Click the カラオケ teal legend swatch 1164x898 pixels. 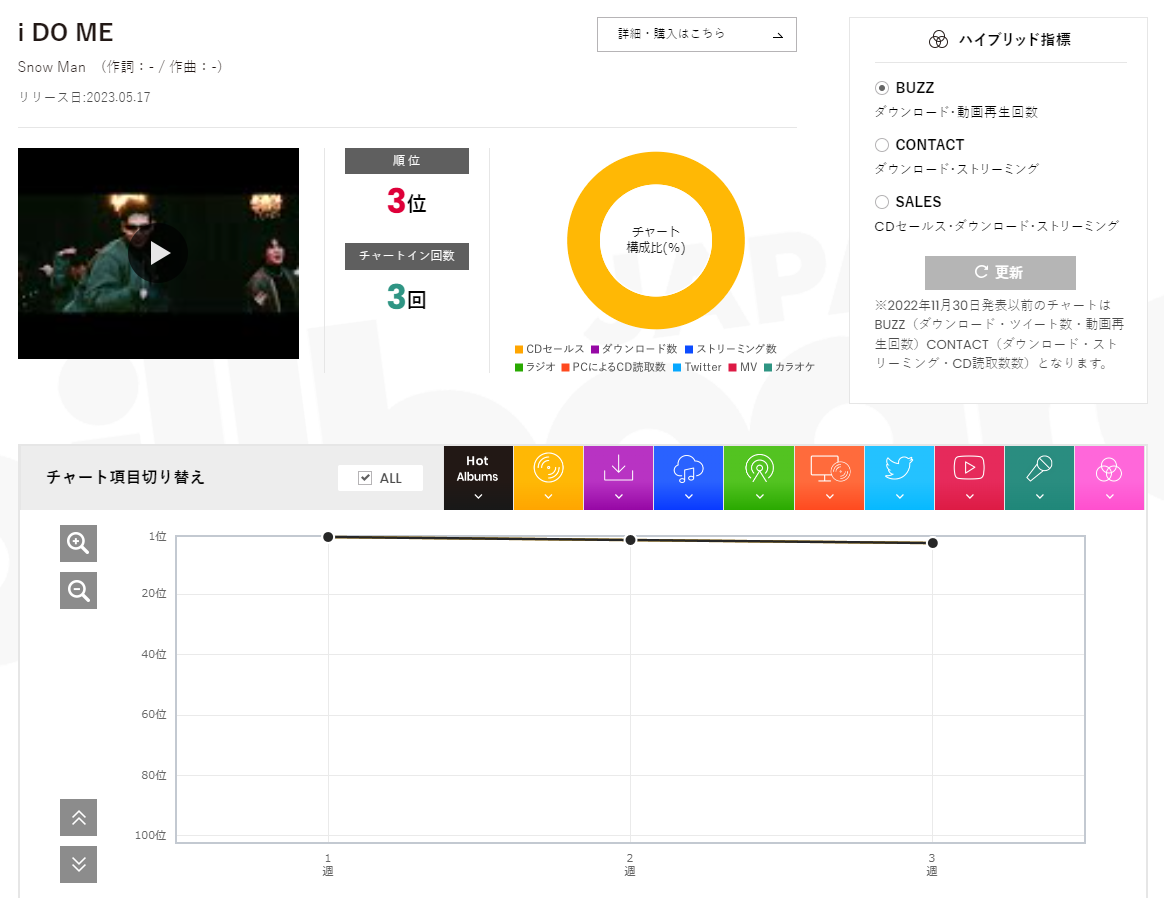(x=768, y=367)
